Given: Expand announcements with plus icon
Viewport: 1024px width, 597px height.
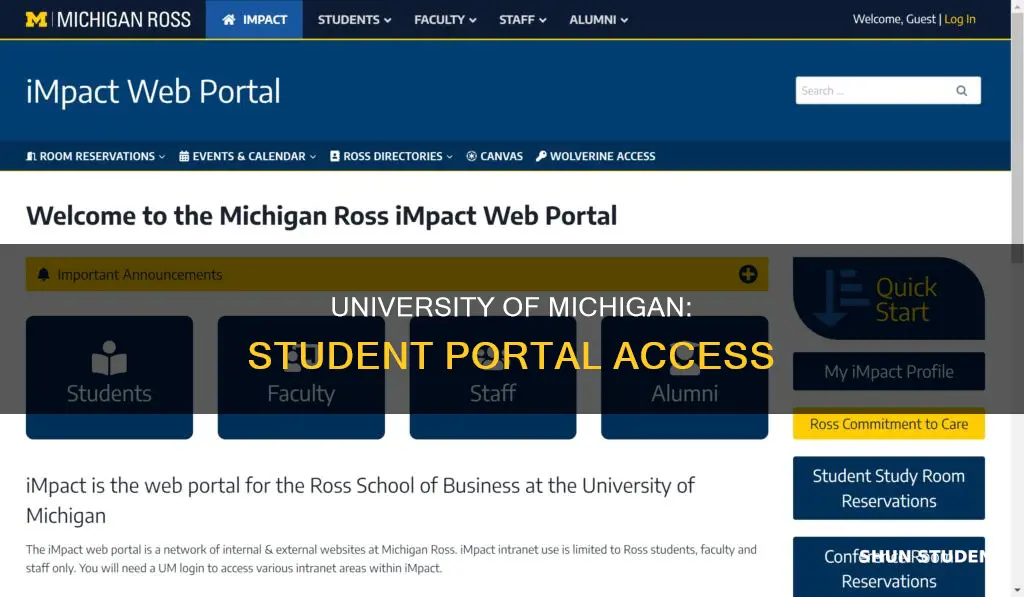Looking at the screenshot, I should click(x=748, y=274).
